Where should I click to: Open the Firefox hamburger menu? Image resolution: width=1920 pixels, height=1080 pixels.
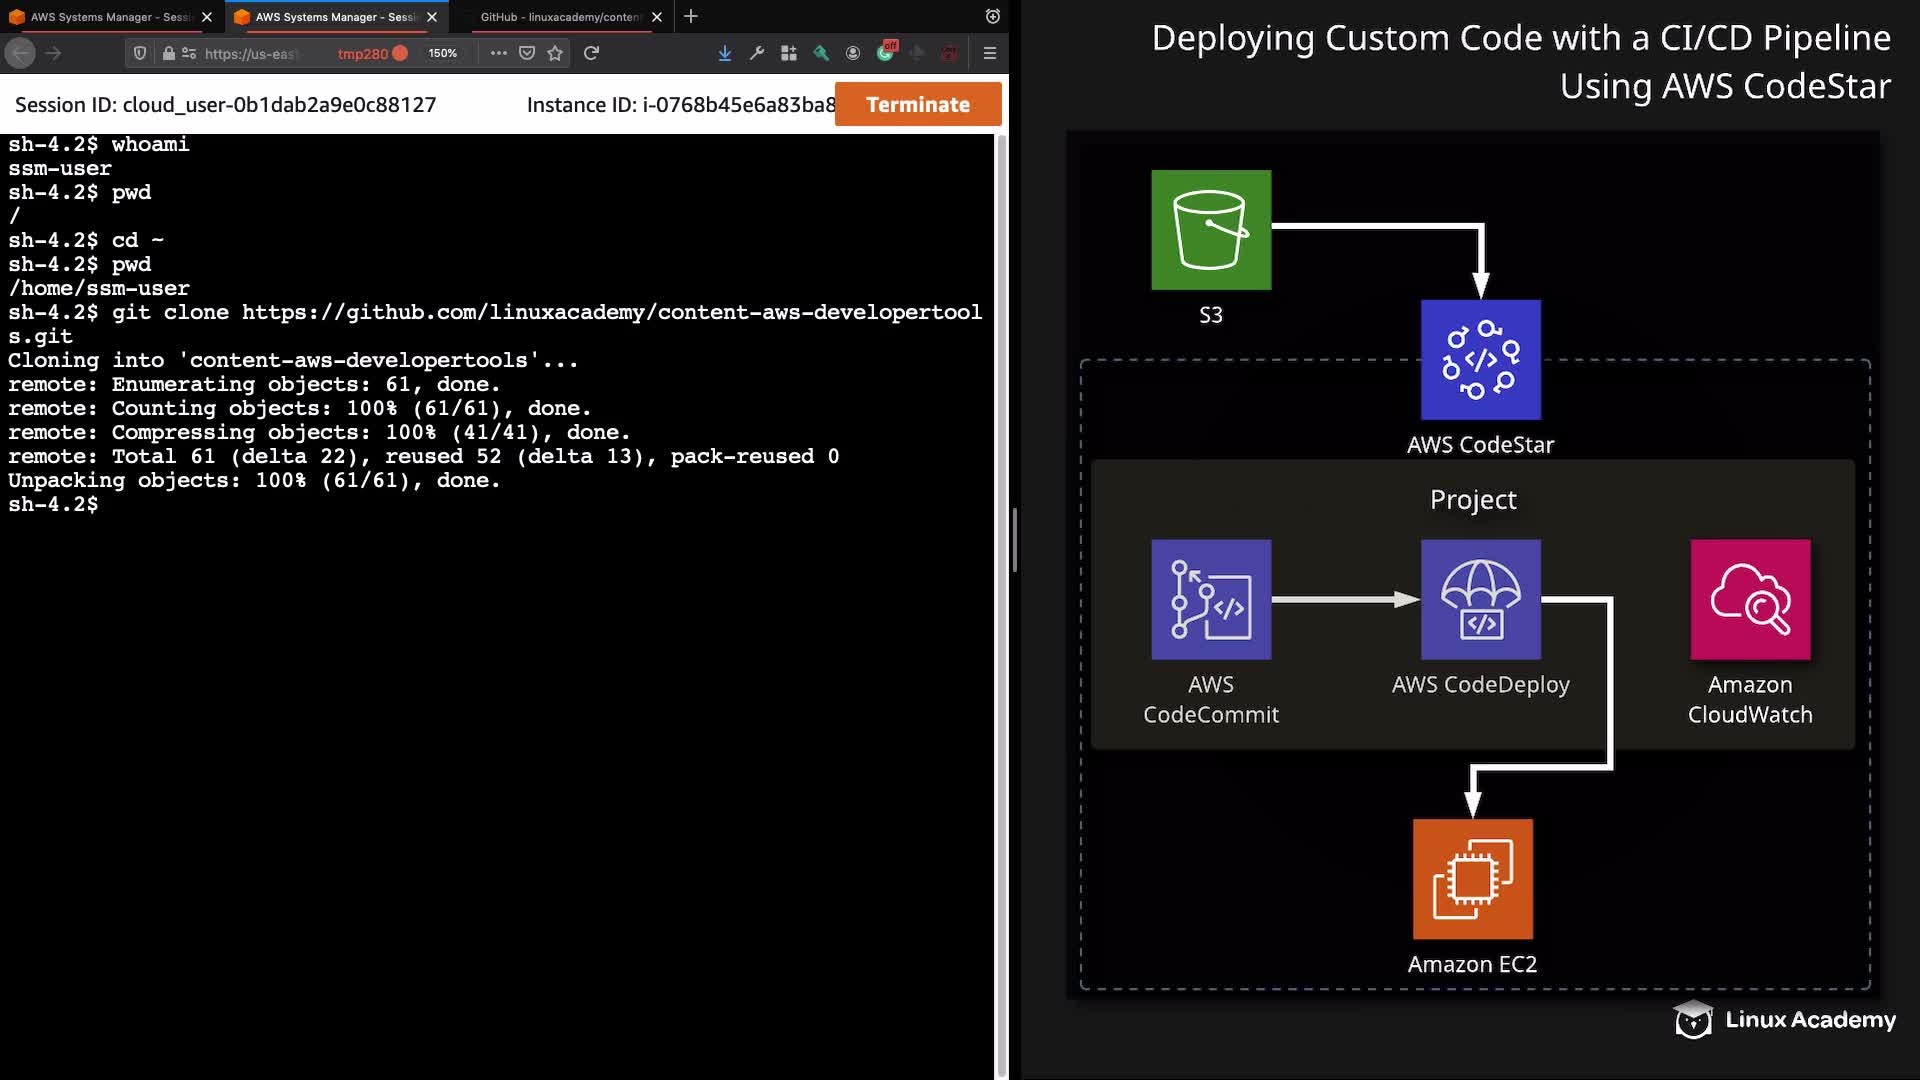pyautogui.click(x=990, y=53)
